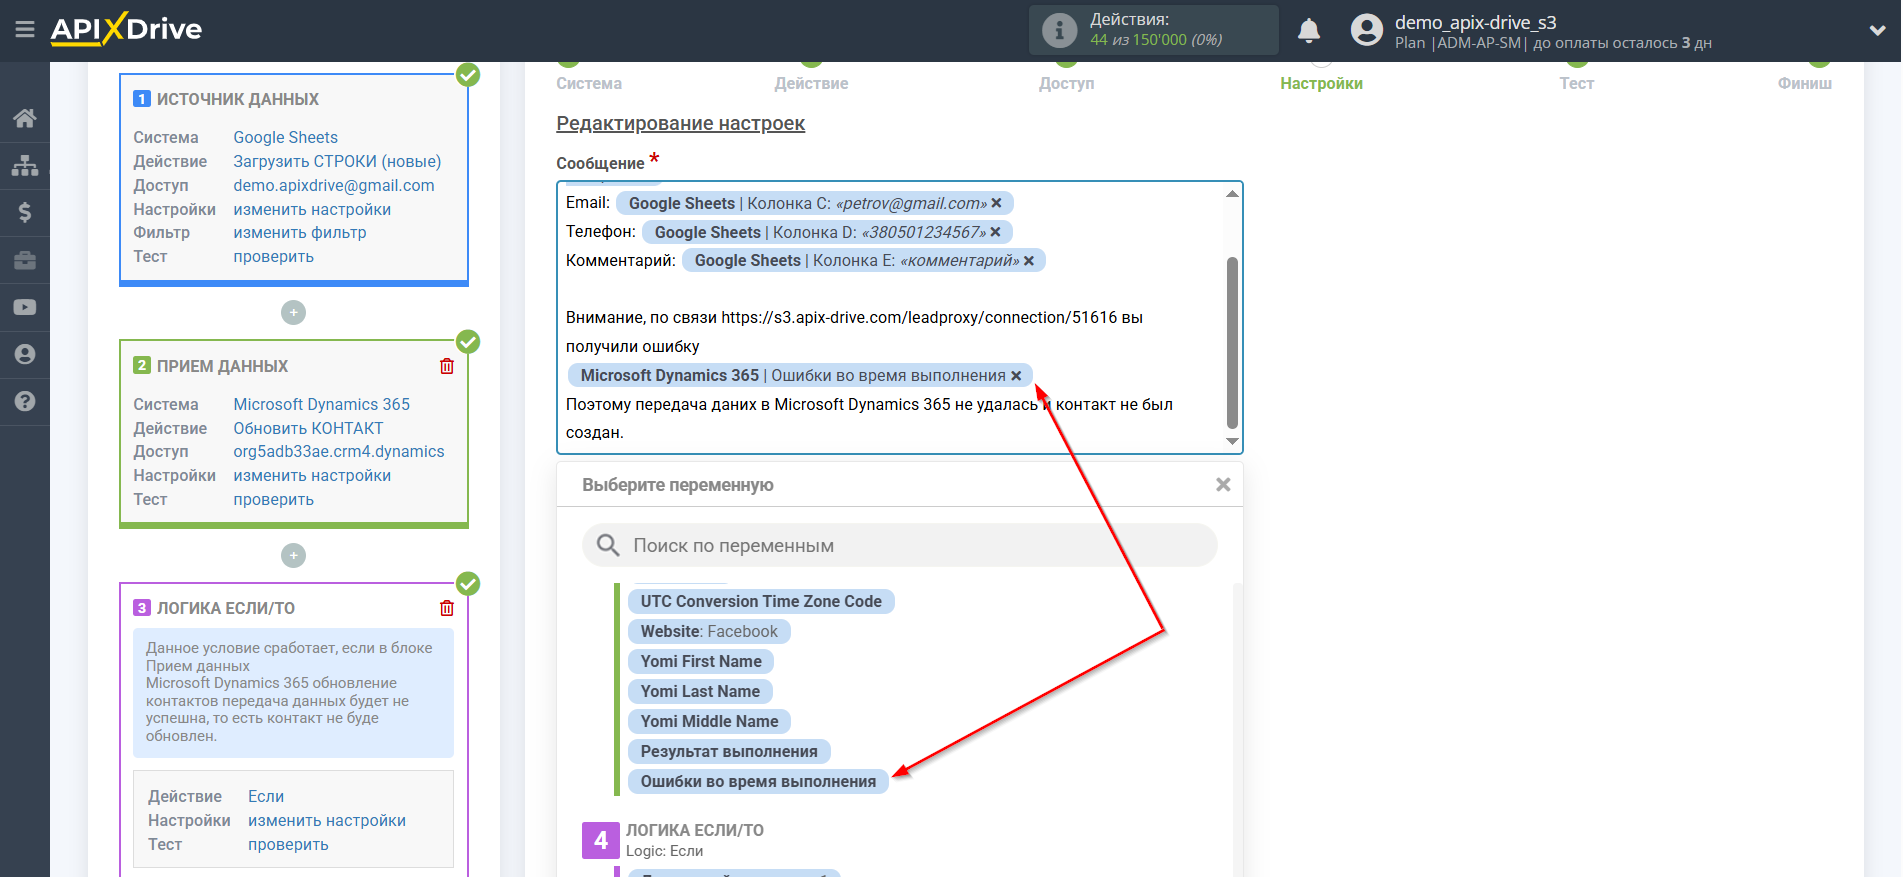Go to the Тест step

(x=1576, y=83)
